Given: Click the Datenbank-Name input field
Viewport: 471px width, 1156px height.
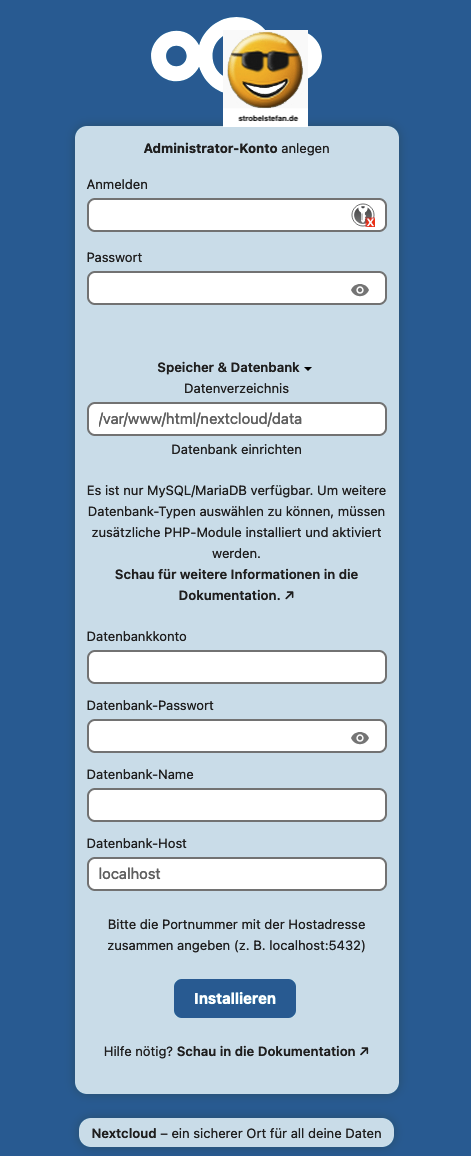Looking at the screenshot, I should [237, 805].
